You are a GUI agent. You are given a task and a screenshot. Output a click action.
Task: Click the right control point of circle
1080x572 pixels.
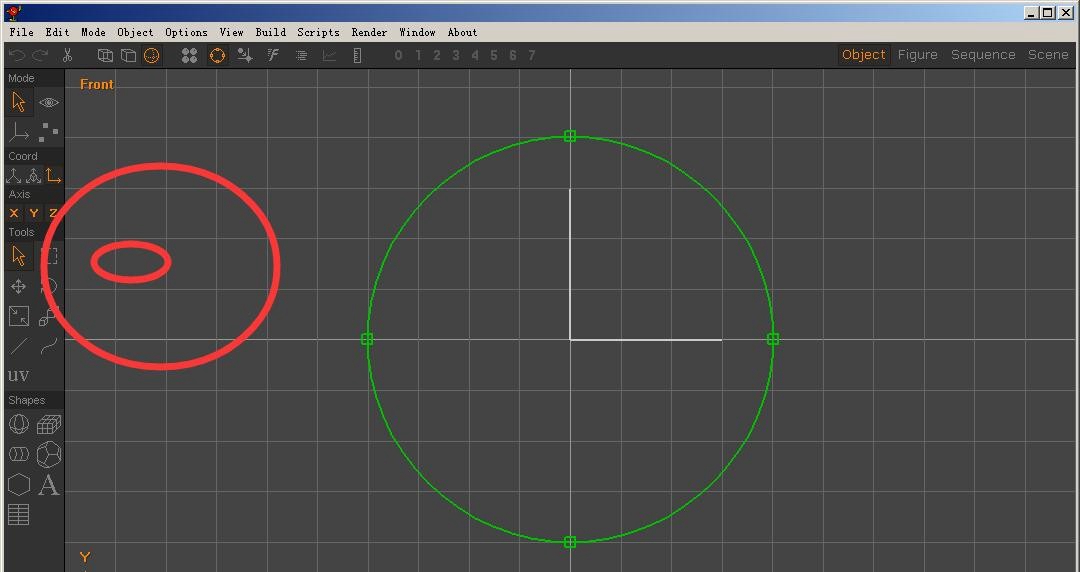pyautogui.click(x=773, y=339)
